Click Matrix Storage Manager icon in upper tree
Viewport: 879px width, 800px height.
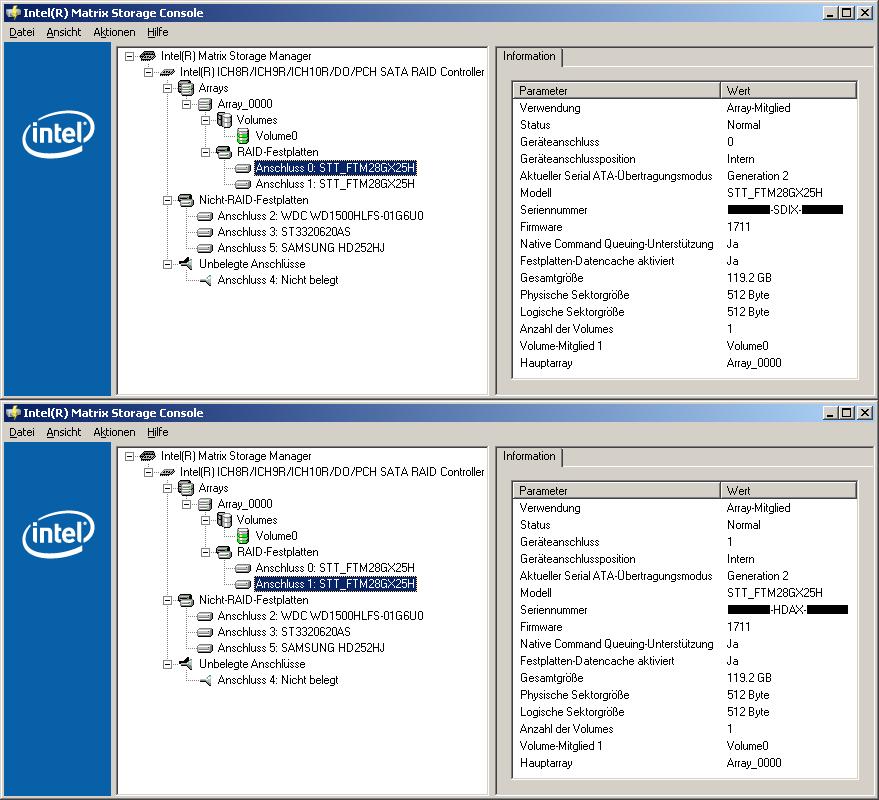pyautogui.click(x=147, y=56)
